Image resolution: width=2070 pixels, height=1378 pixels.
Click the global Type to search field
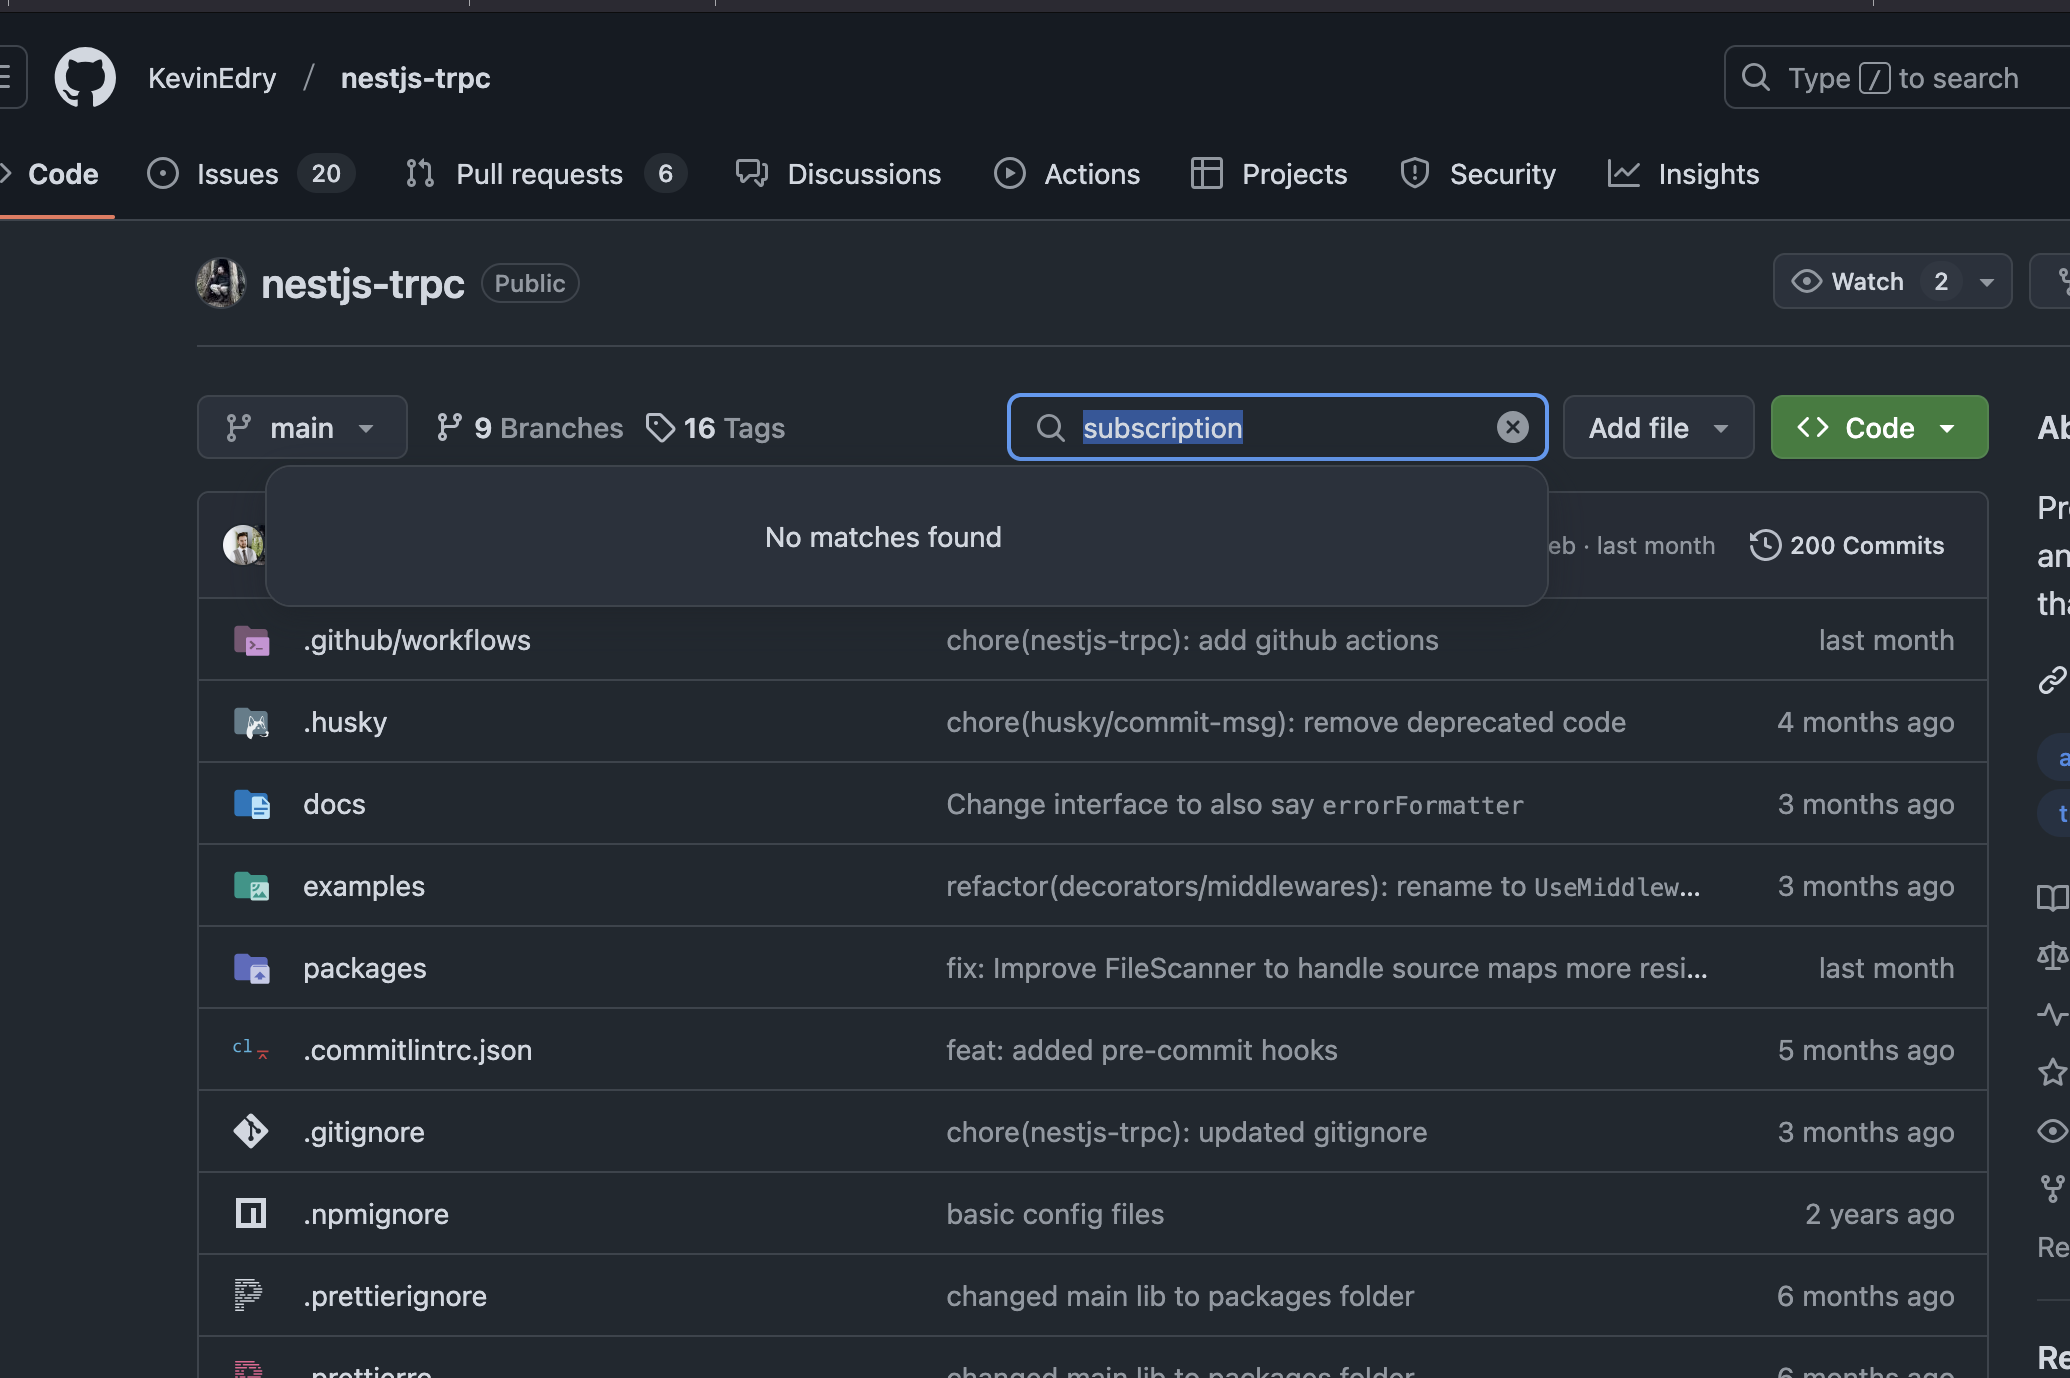pos(1896,78)
